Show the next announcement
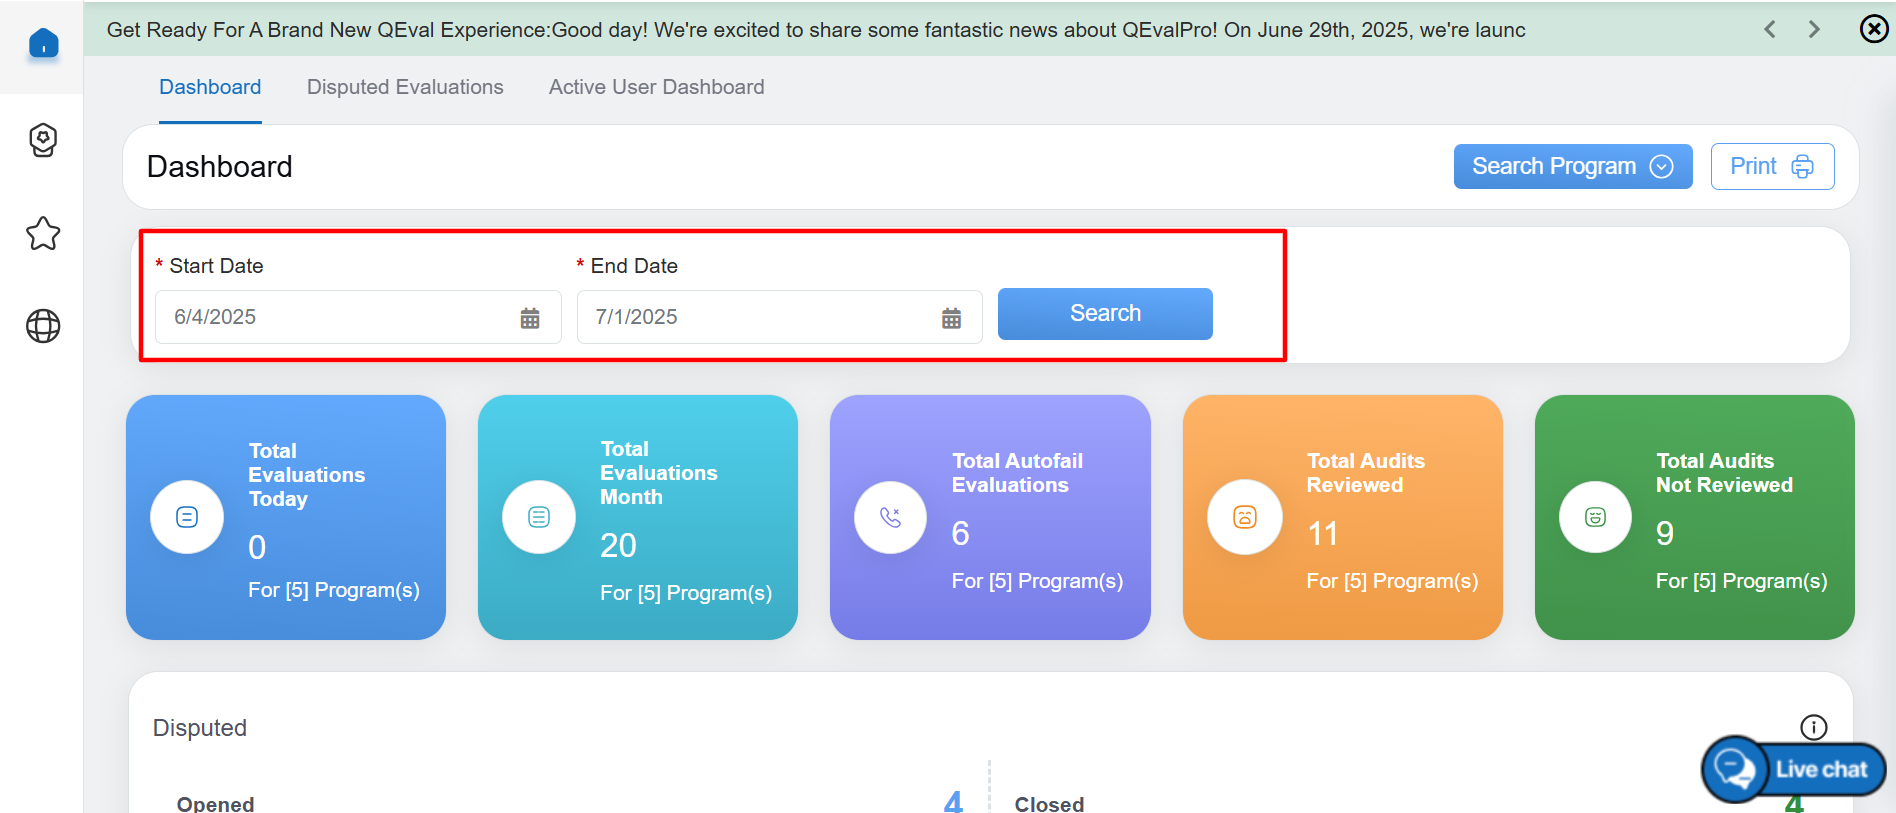 (x=1814, y=29)
